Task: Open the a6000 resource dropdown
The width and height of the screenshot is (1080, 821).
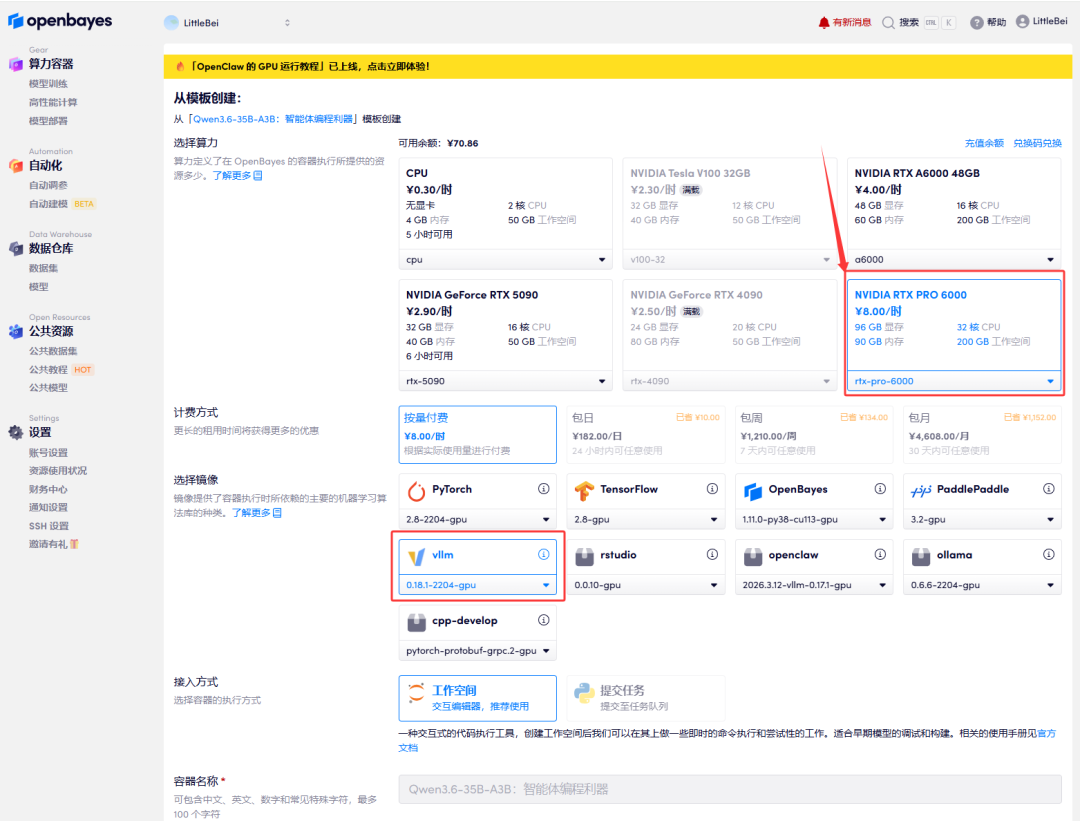Action: 954,260
